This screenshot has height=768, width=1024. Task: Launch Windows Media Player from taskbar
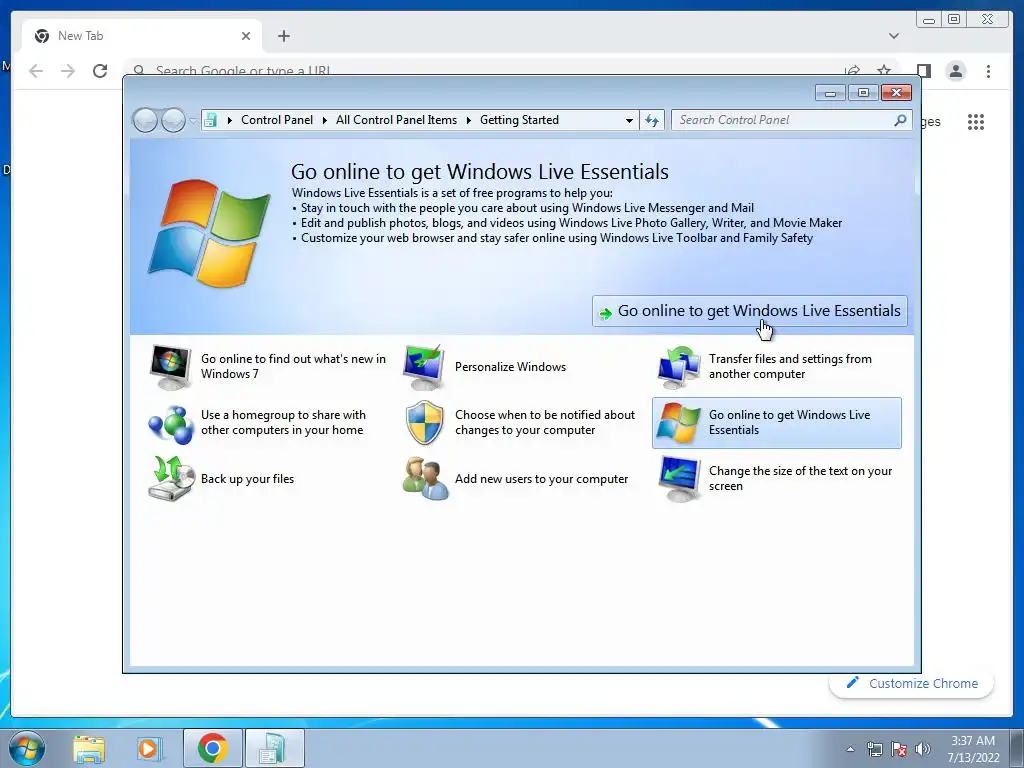point(149,748)
